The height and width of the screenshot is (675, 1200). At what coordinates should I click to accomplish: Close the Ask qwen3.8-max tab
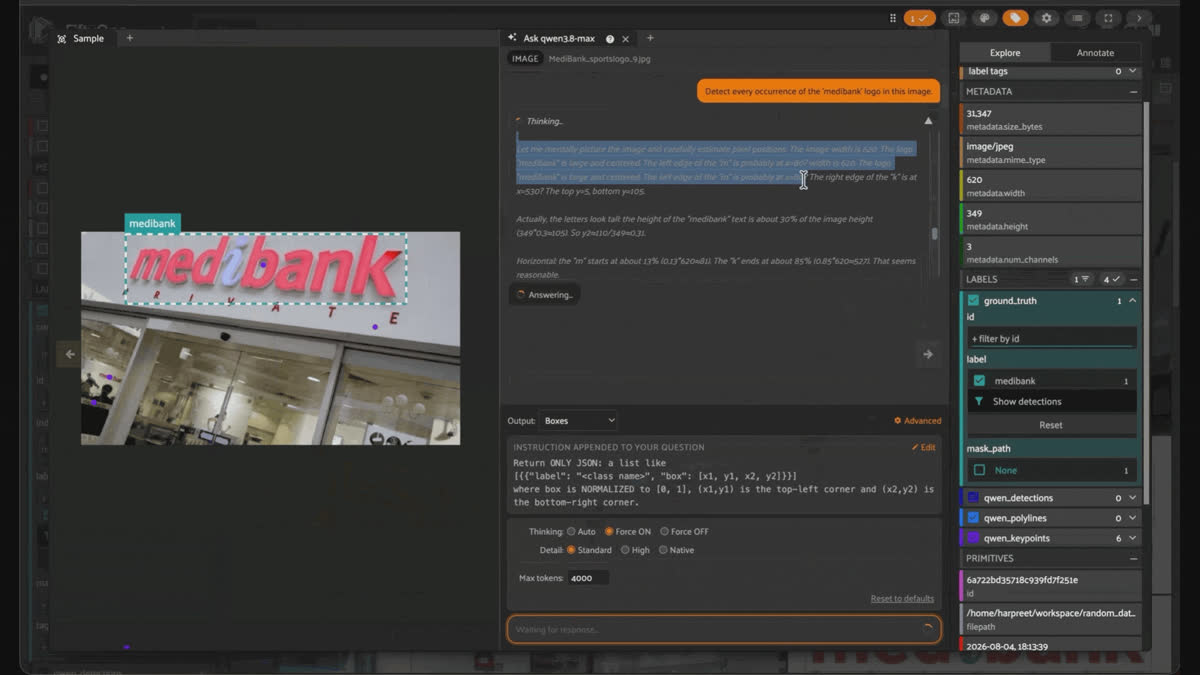(626, 39)
